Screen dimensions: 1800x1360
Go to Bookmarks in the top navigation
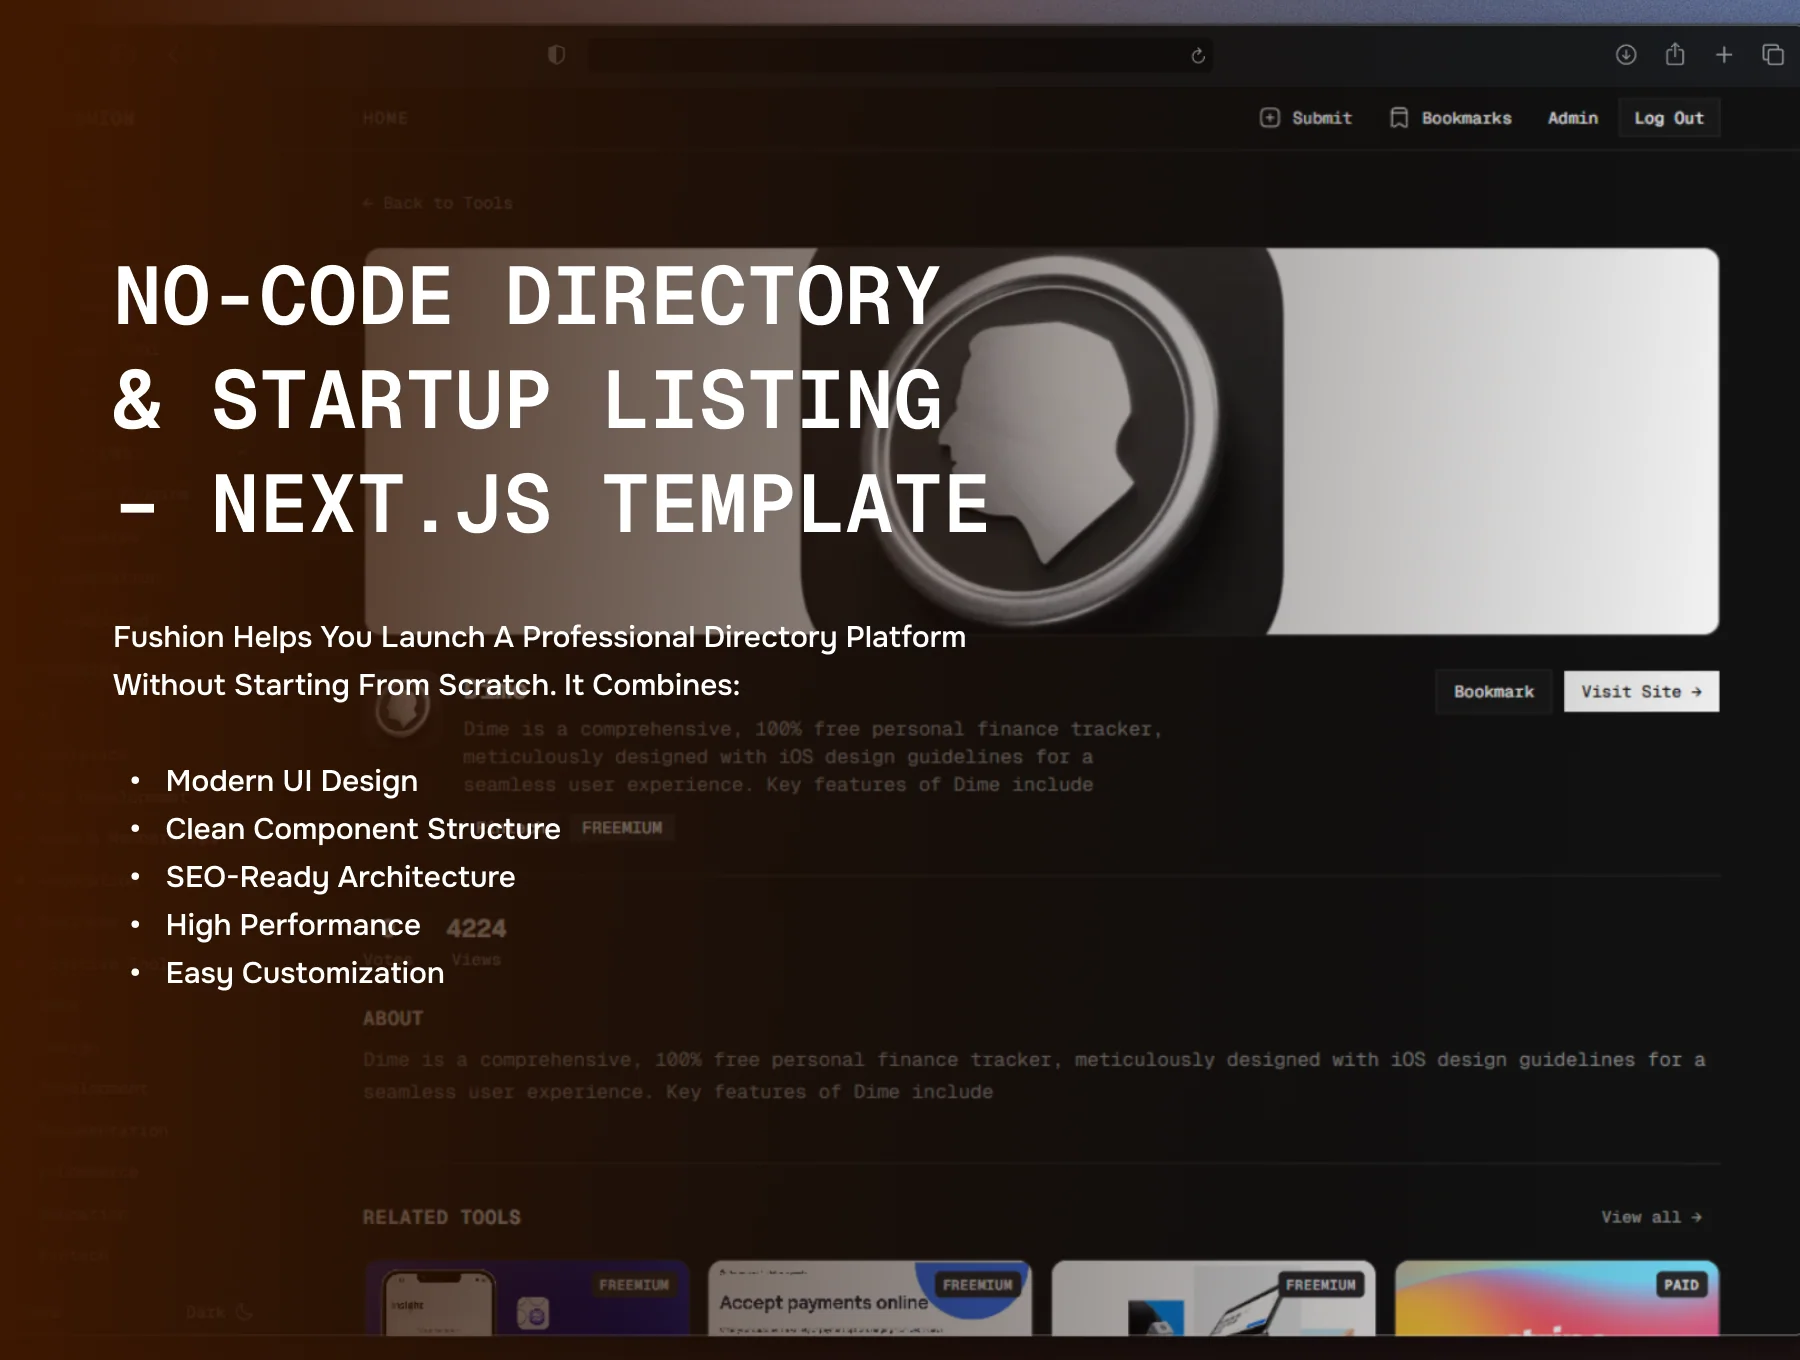coord(1451,118)
